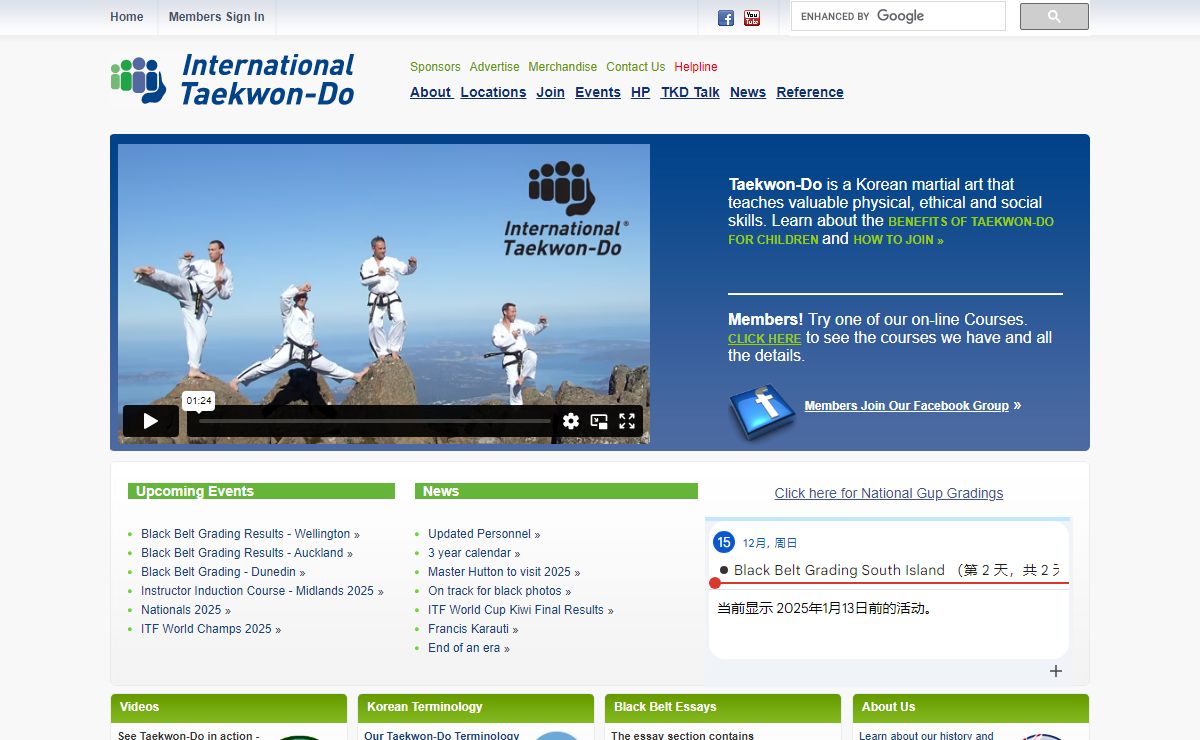
Task: Click the date 15 circle in calendar
Action: [724, 542]
